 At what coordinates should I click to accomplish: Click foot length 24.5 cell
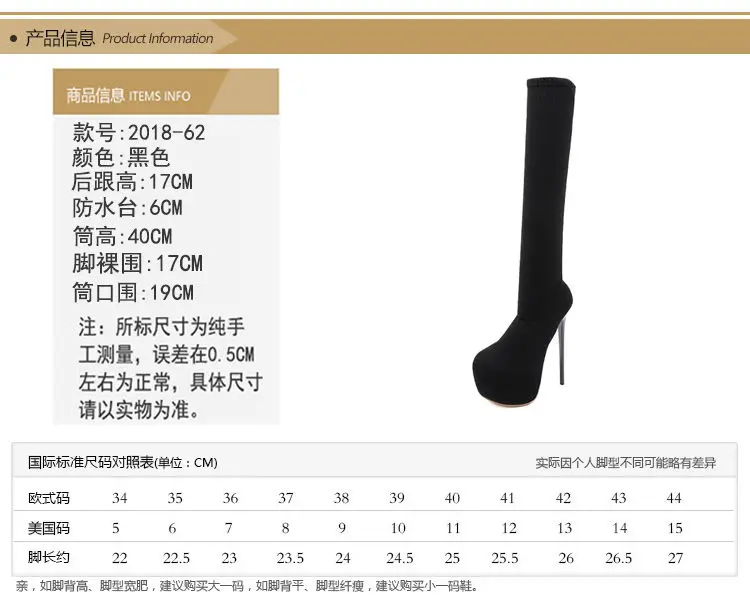click(x=400, y=558)
